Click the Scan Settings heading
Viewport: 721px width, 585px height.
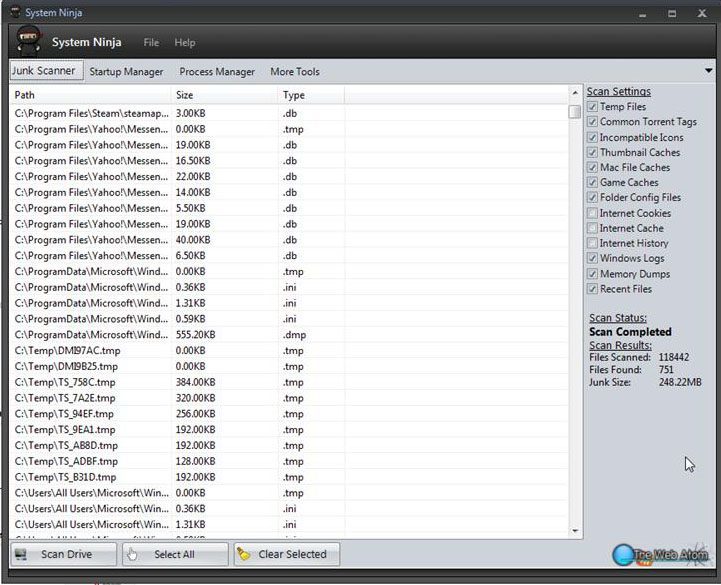coord(618,92)
